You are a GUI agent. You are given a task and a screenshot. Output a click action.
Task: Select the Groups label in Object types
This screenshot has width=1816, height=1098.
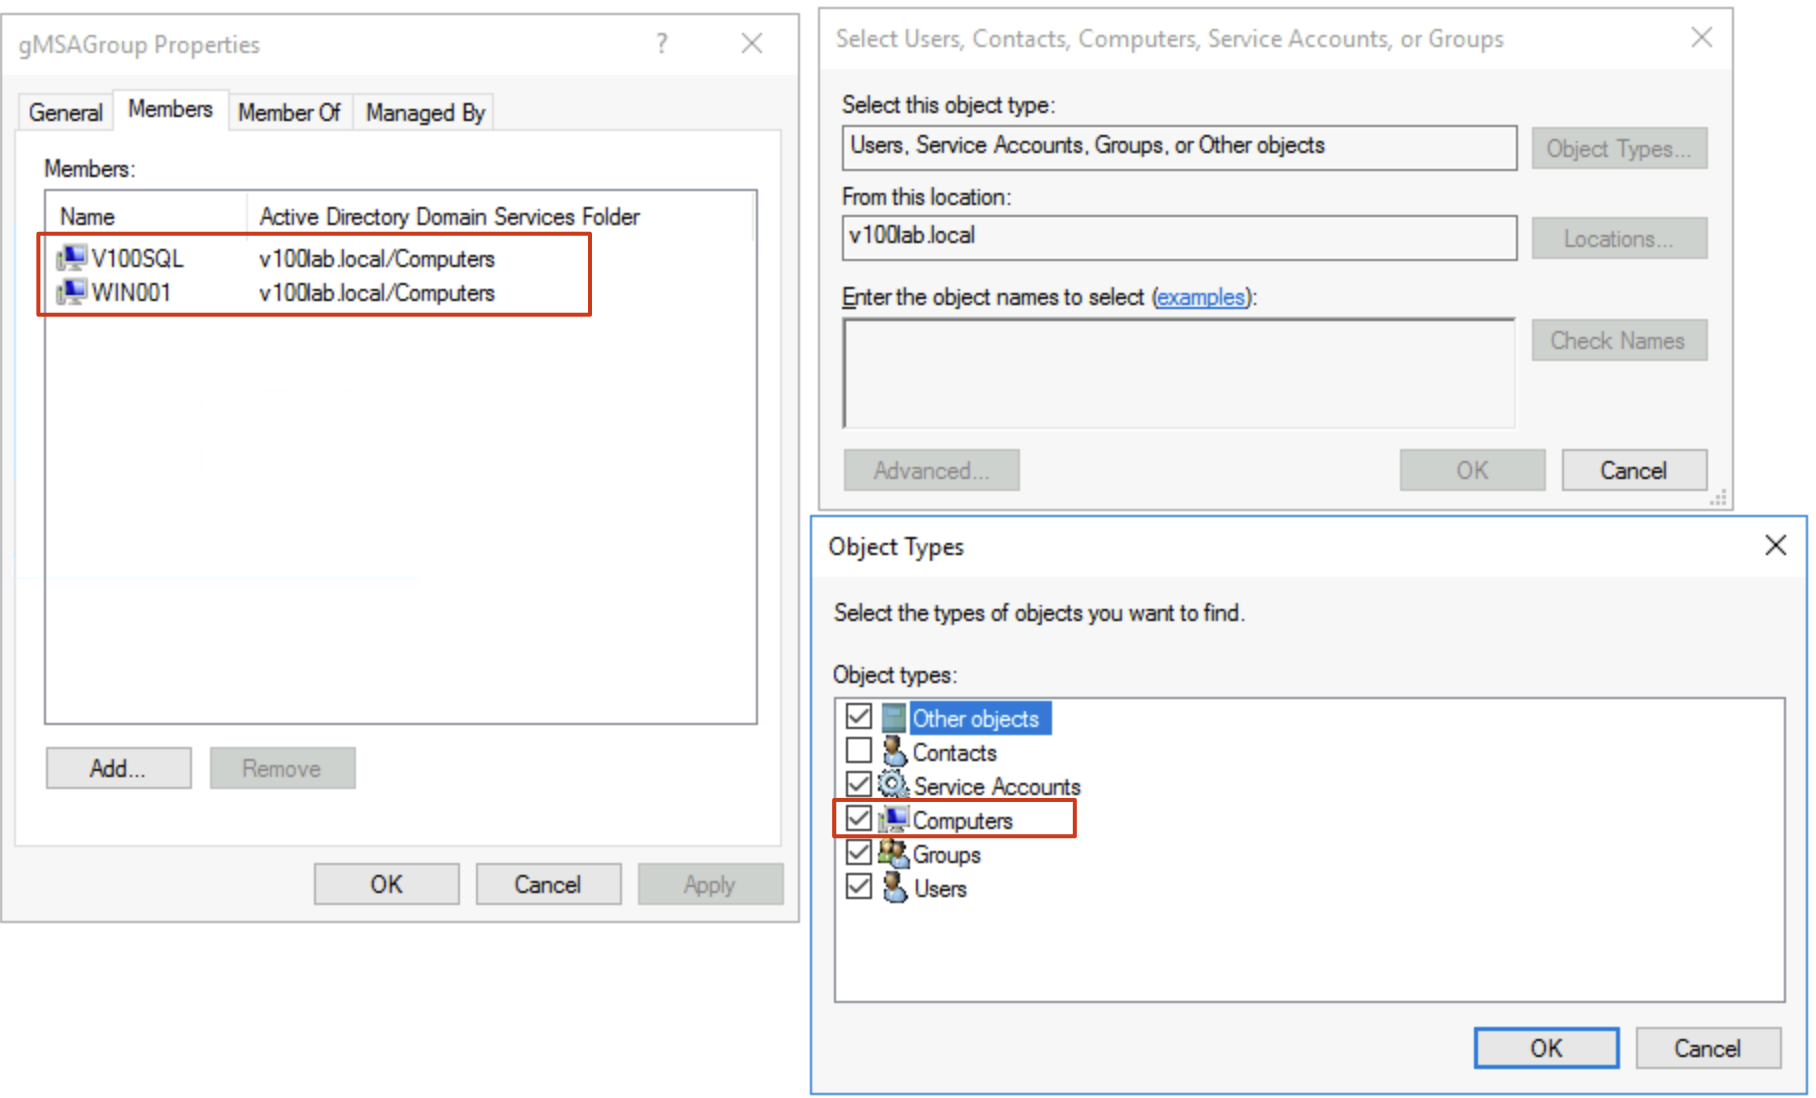[x=947, y=854]
